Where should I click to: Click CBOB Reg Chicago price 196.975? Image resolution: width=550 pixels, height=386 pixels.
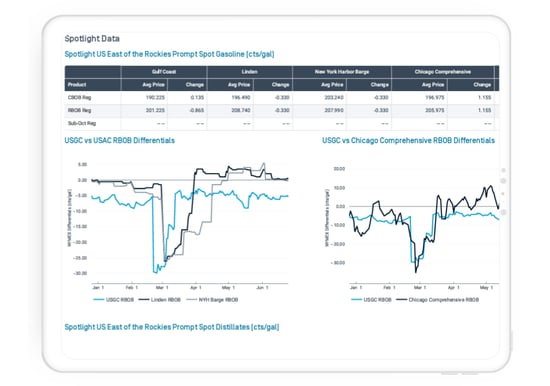click(x=435, y=98)
